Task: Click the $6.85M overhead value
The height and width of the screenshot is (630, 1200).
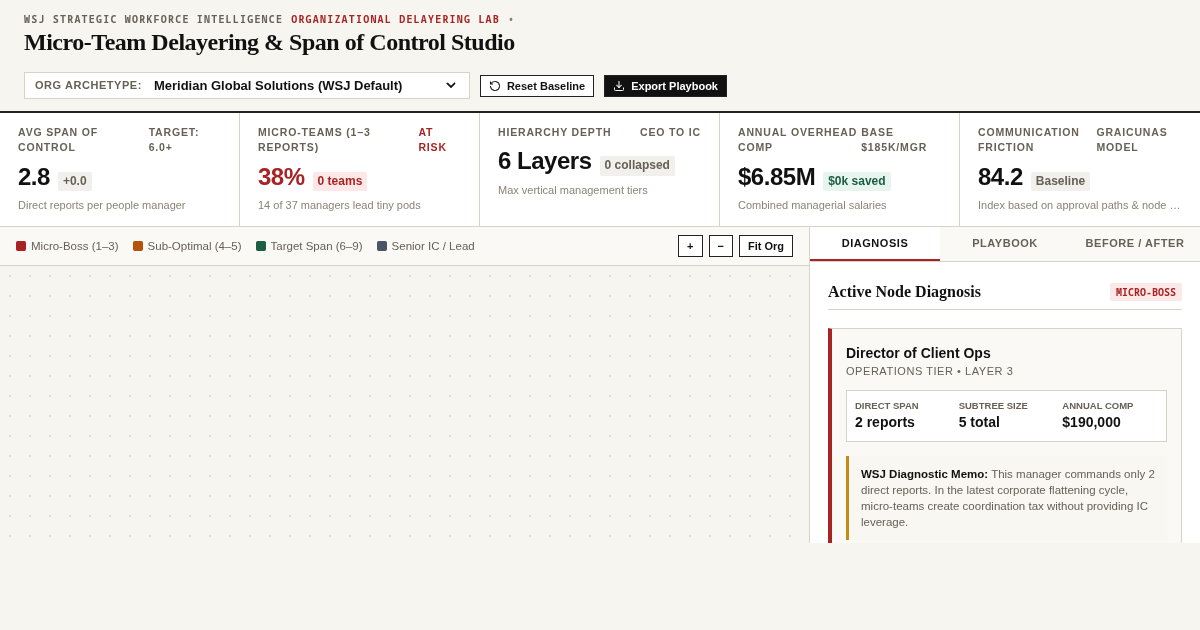Action: pos(776,177)
